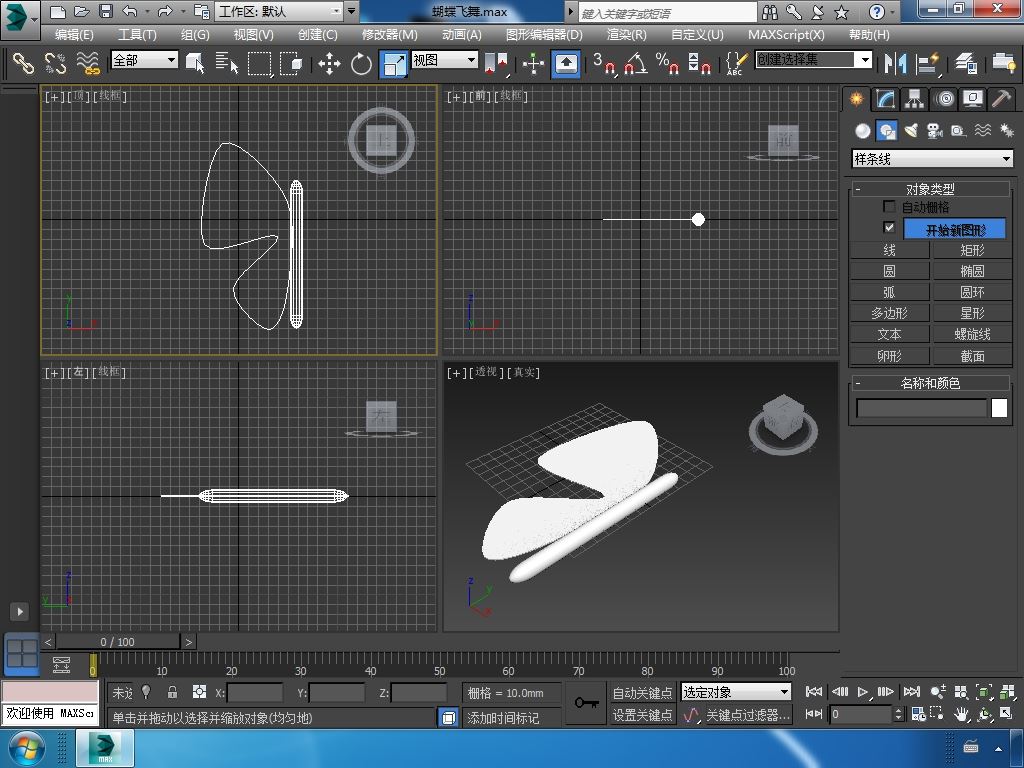Activate the Select and Rotate tool
The image size is (1024, 768).
click(361, 64)
